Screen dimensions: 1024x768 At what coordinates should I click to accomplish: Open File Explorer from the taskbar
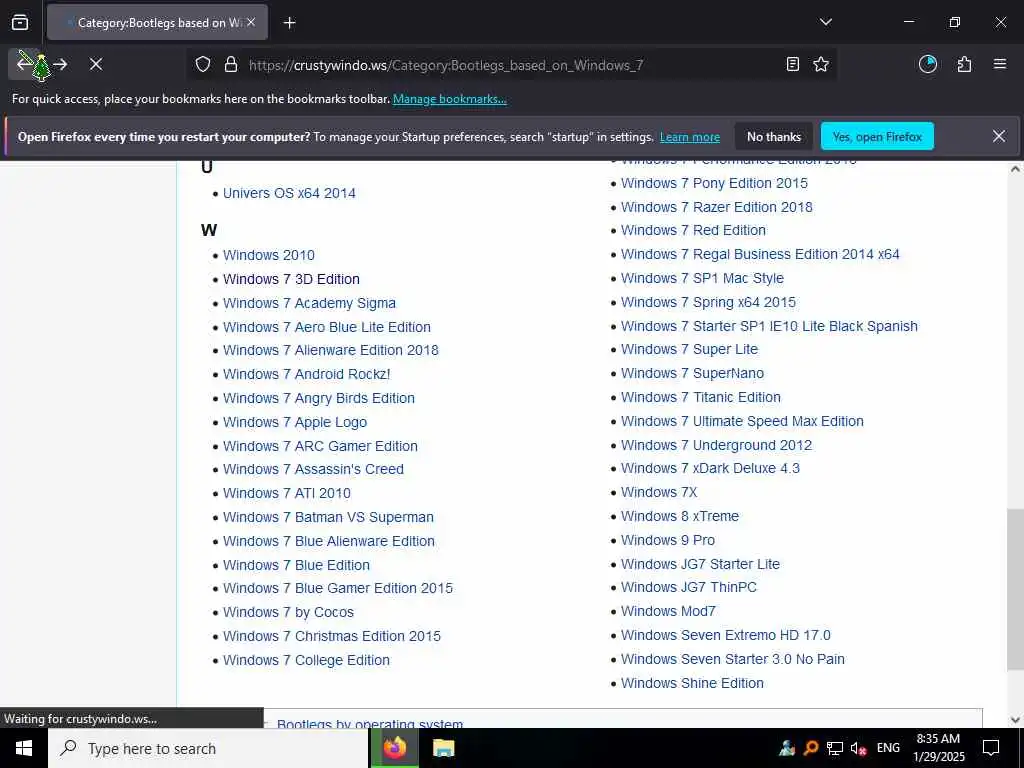click(443, 748)
